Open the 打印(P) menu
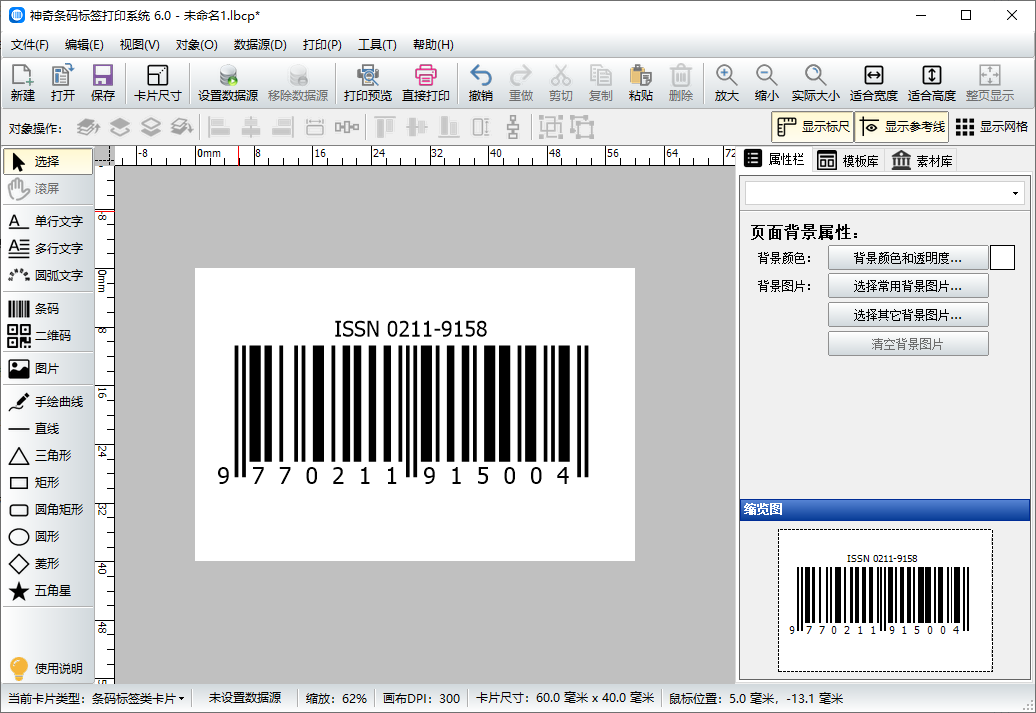 tap(322, 45)
